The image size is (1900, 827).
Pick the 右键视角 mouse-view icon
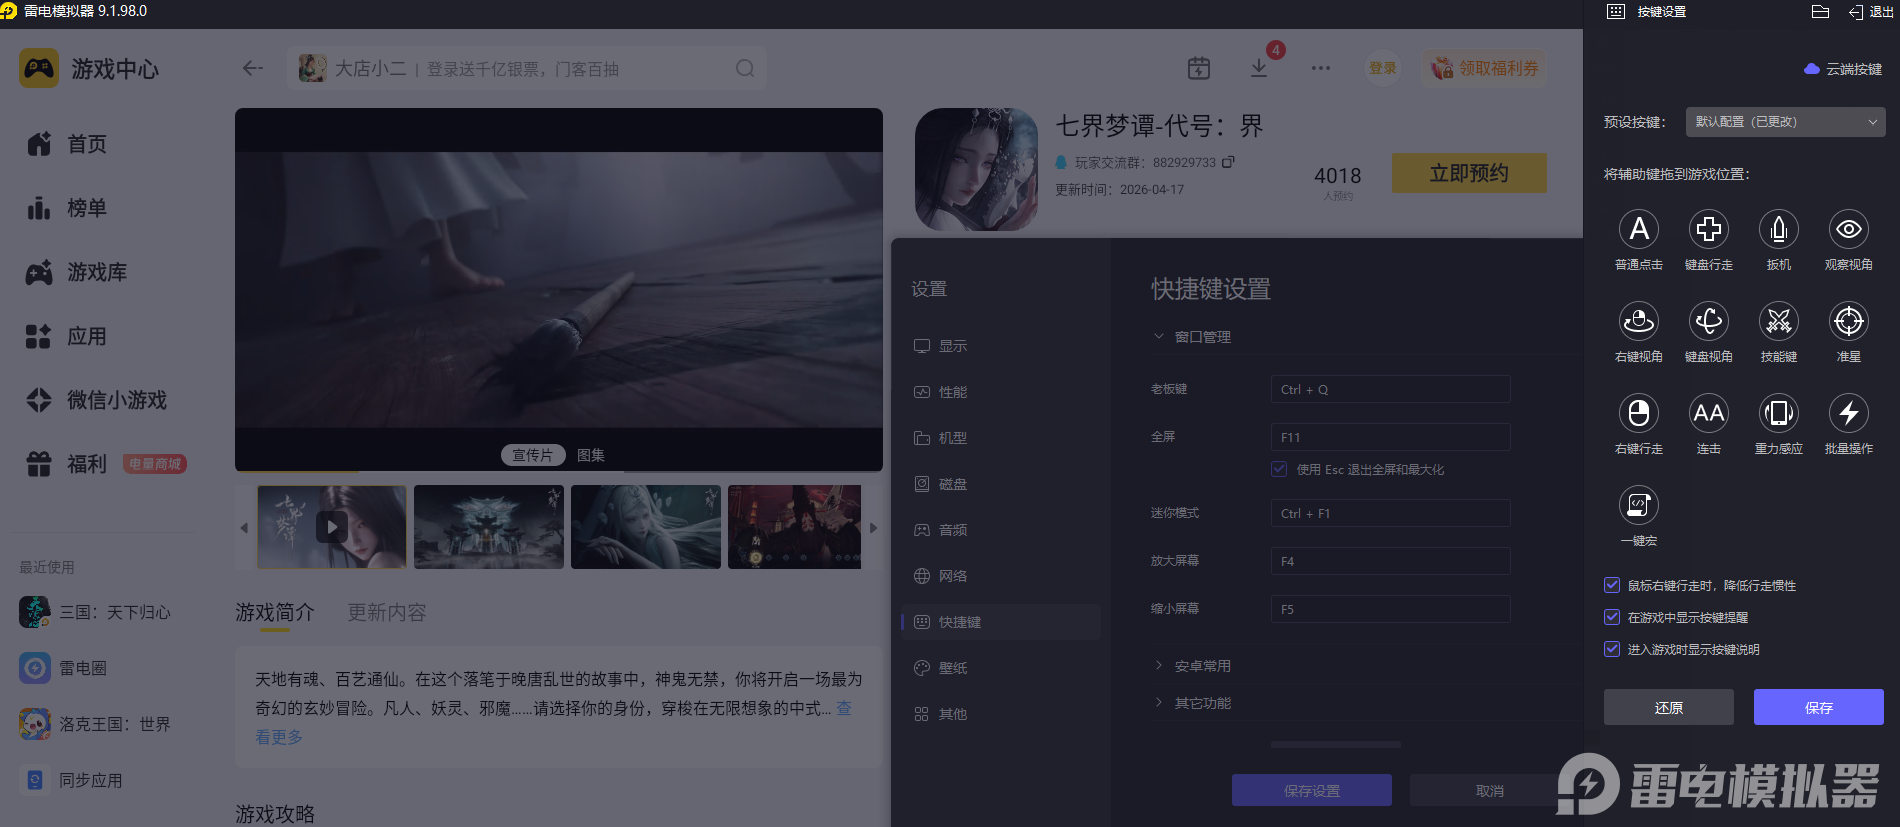[x=1638, y=321]
